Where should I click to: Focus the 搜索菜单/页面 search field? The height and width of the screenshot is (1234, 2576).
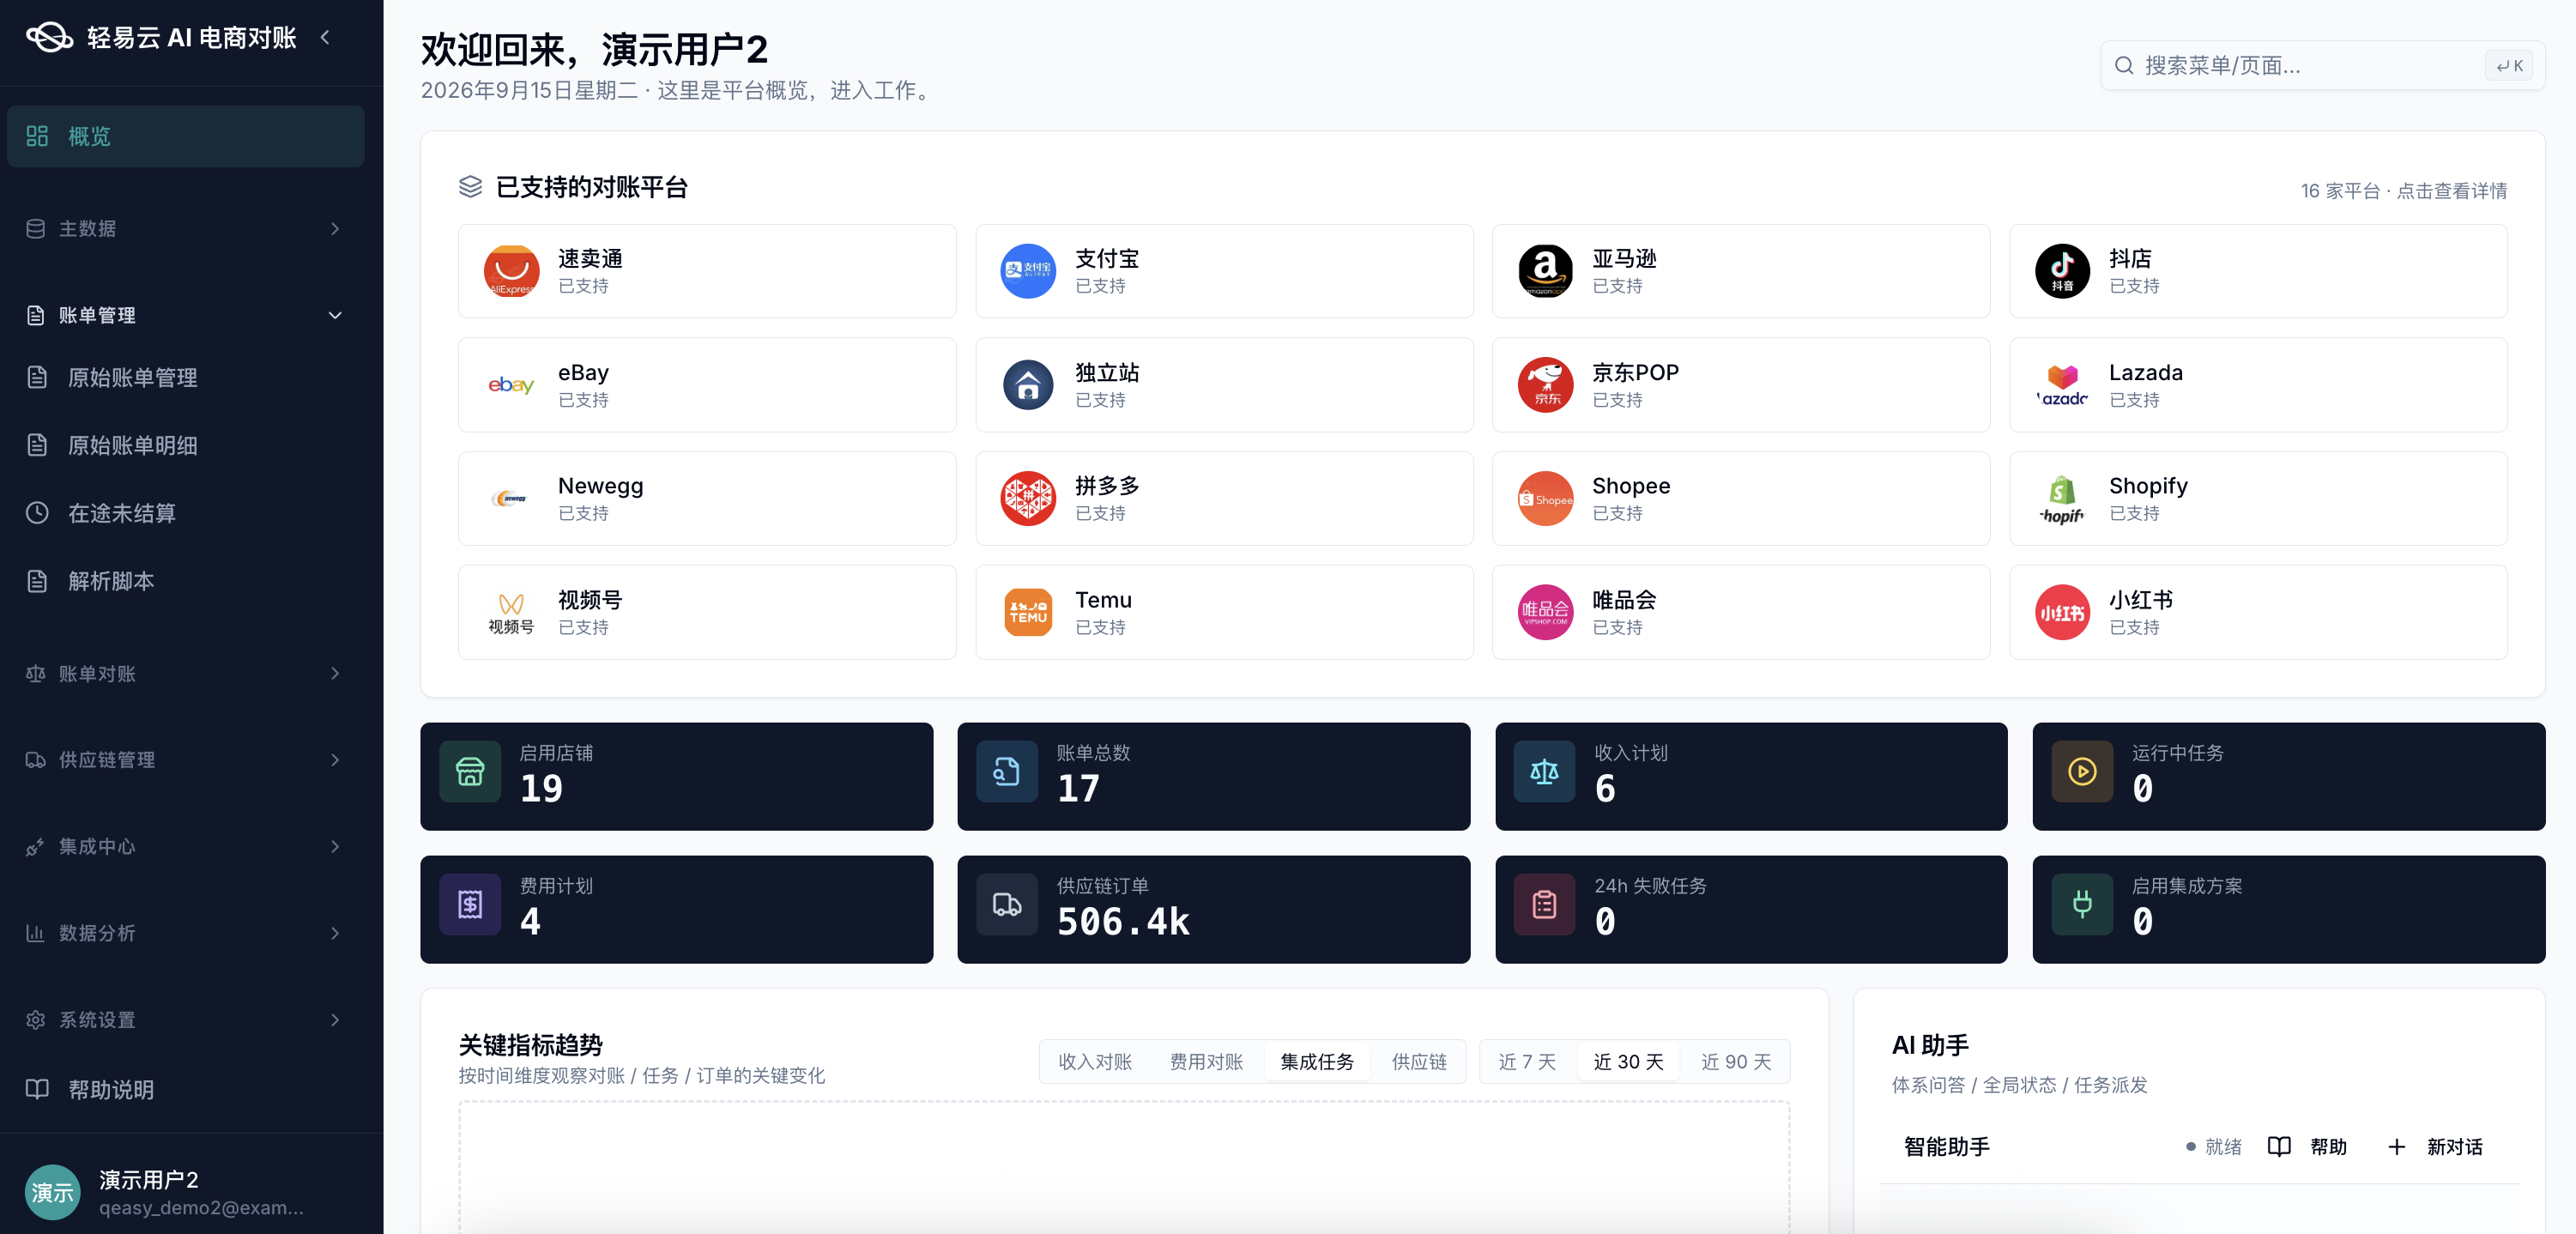tap(2322, 66)
